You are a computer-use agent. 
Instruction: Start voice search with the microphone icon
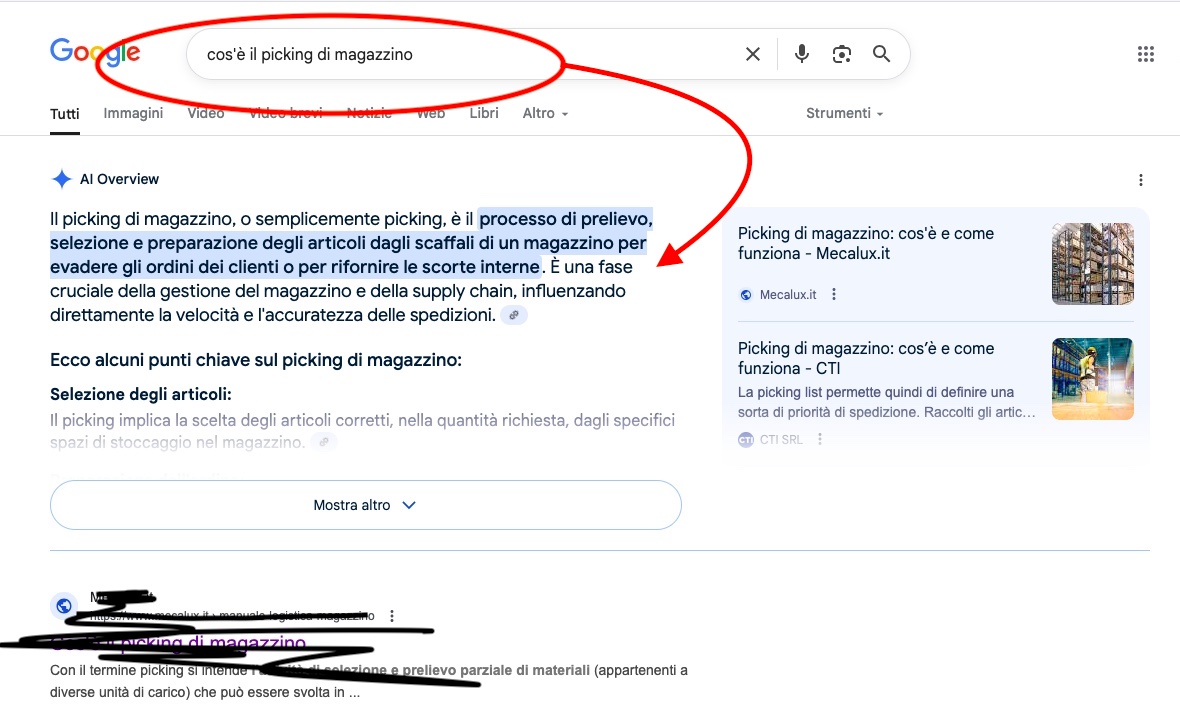801,54
